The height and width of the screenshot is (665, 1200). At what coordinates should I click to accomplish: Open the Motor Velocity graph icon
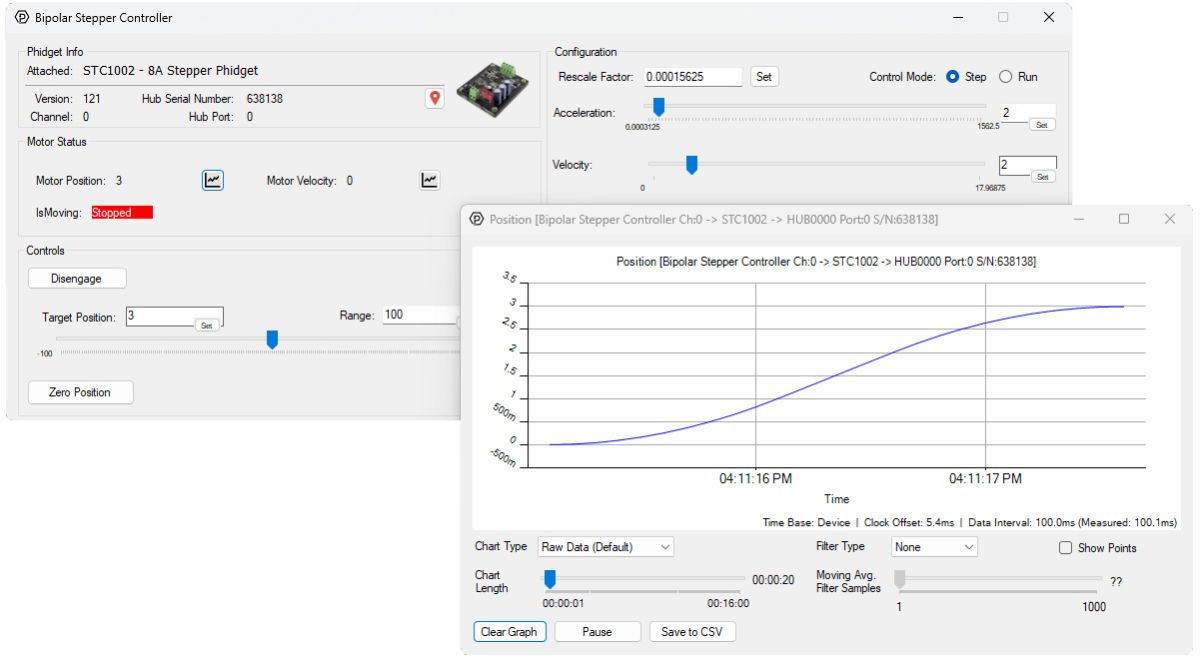428,180
